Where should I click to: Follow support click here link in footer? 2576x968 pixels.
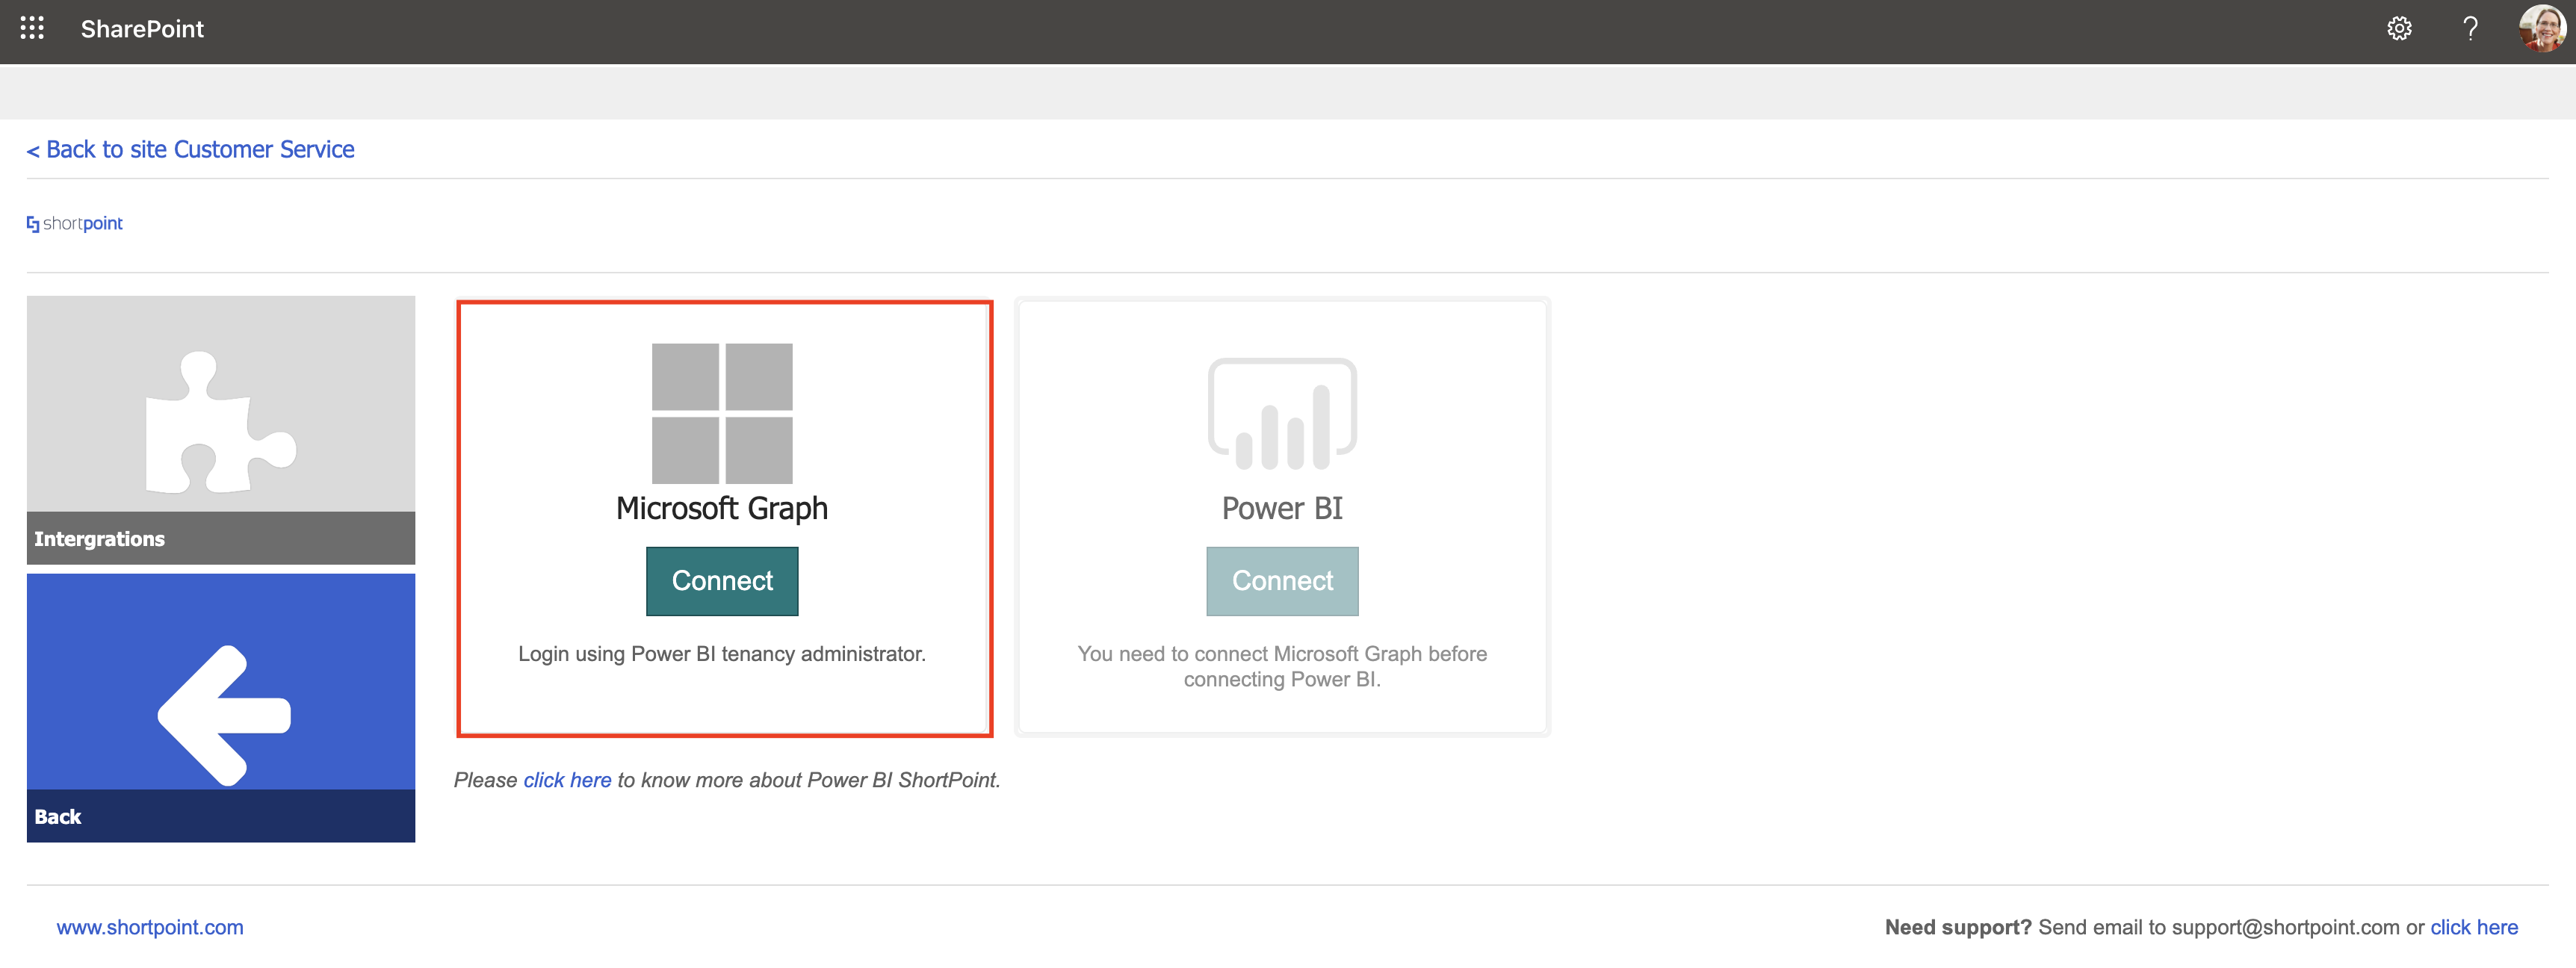pyautogui.click(x=2473, y=927)
